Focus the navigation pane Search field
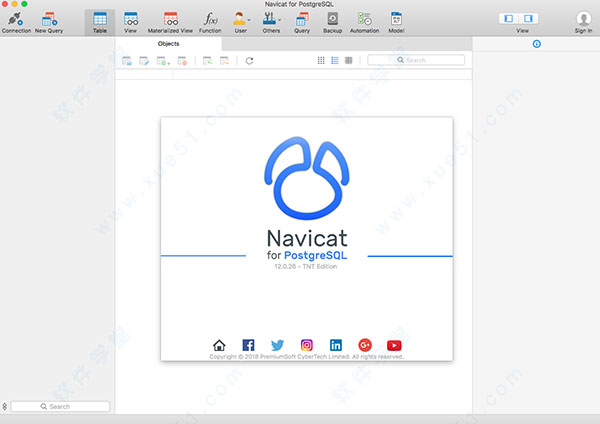The width and height of the screenshot is (600, 424). pos(60,406)
